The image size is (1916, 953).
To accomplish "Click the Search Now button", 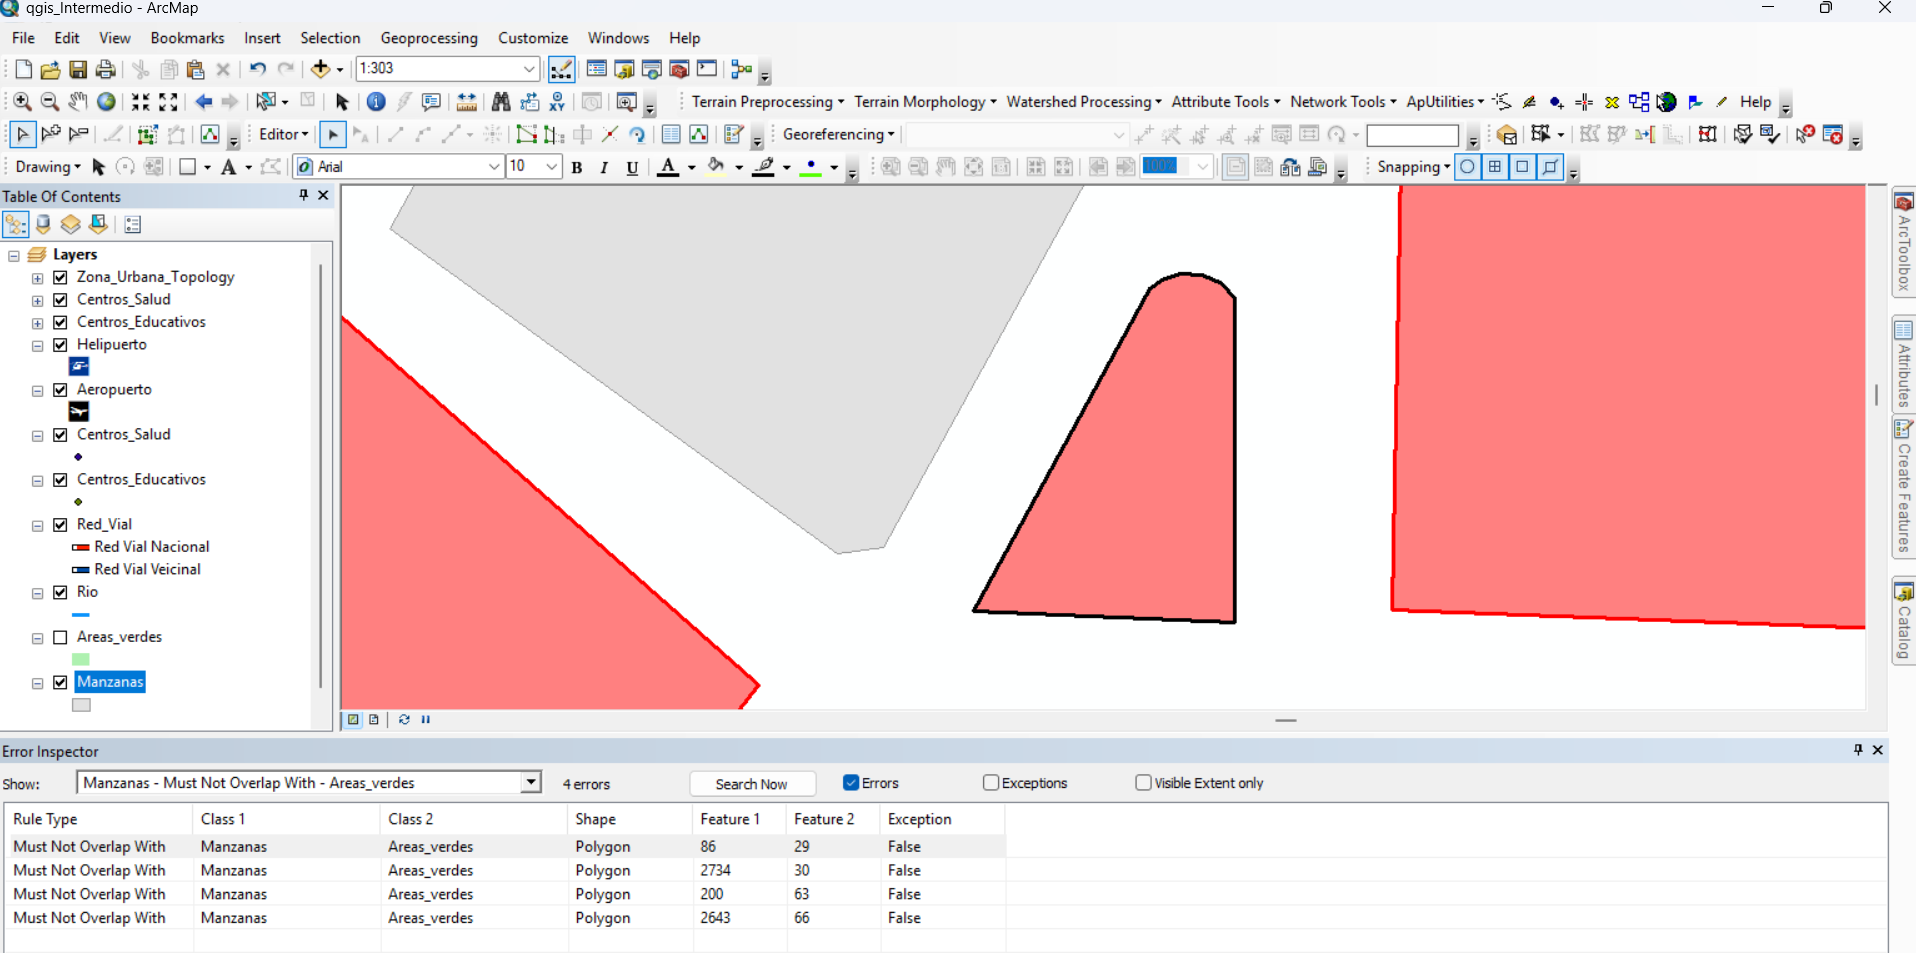I will (752, 784).
